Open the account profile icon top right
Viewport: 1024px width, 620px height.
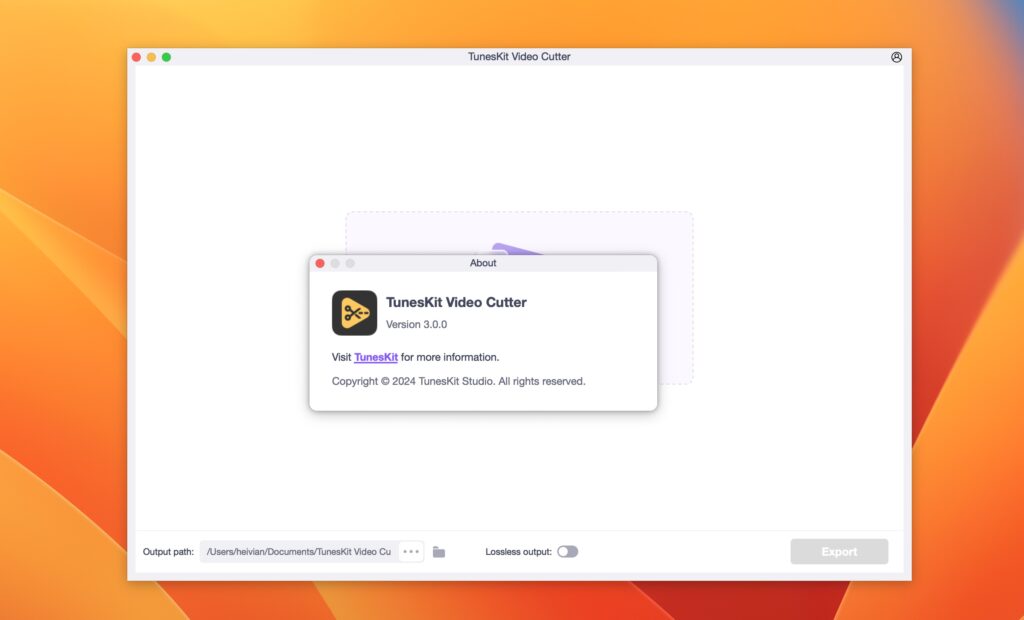point(896,57)
